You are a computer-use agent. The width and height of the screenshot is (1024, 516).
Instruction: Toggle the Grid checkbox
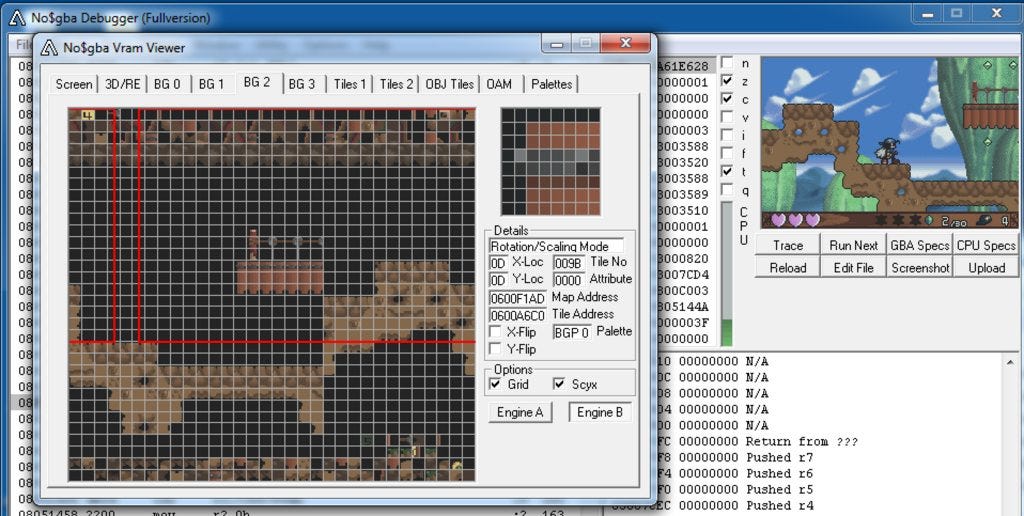pos(495,384)
